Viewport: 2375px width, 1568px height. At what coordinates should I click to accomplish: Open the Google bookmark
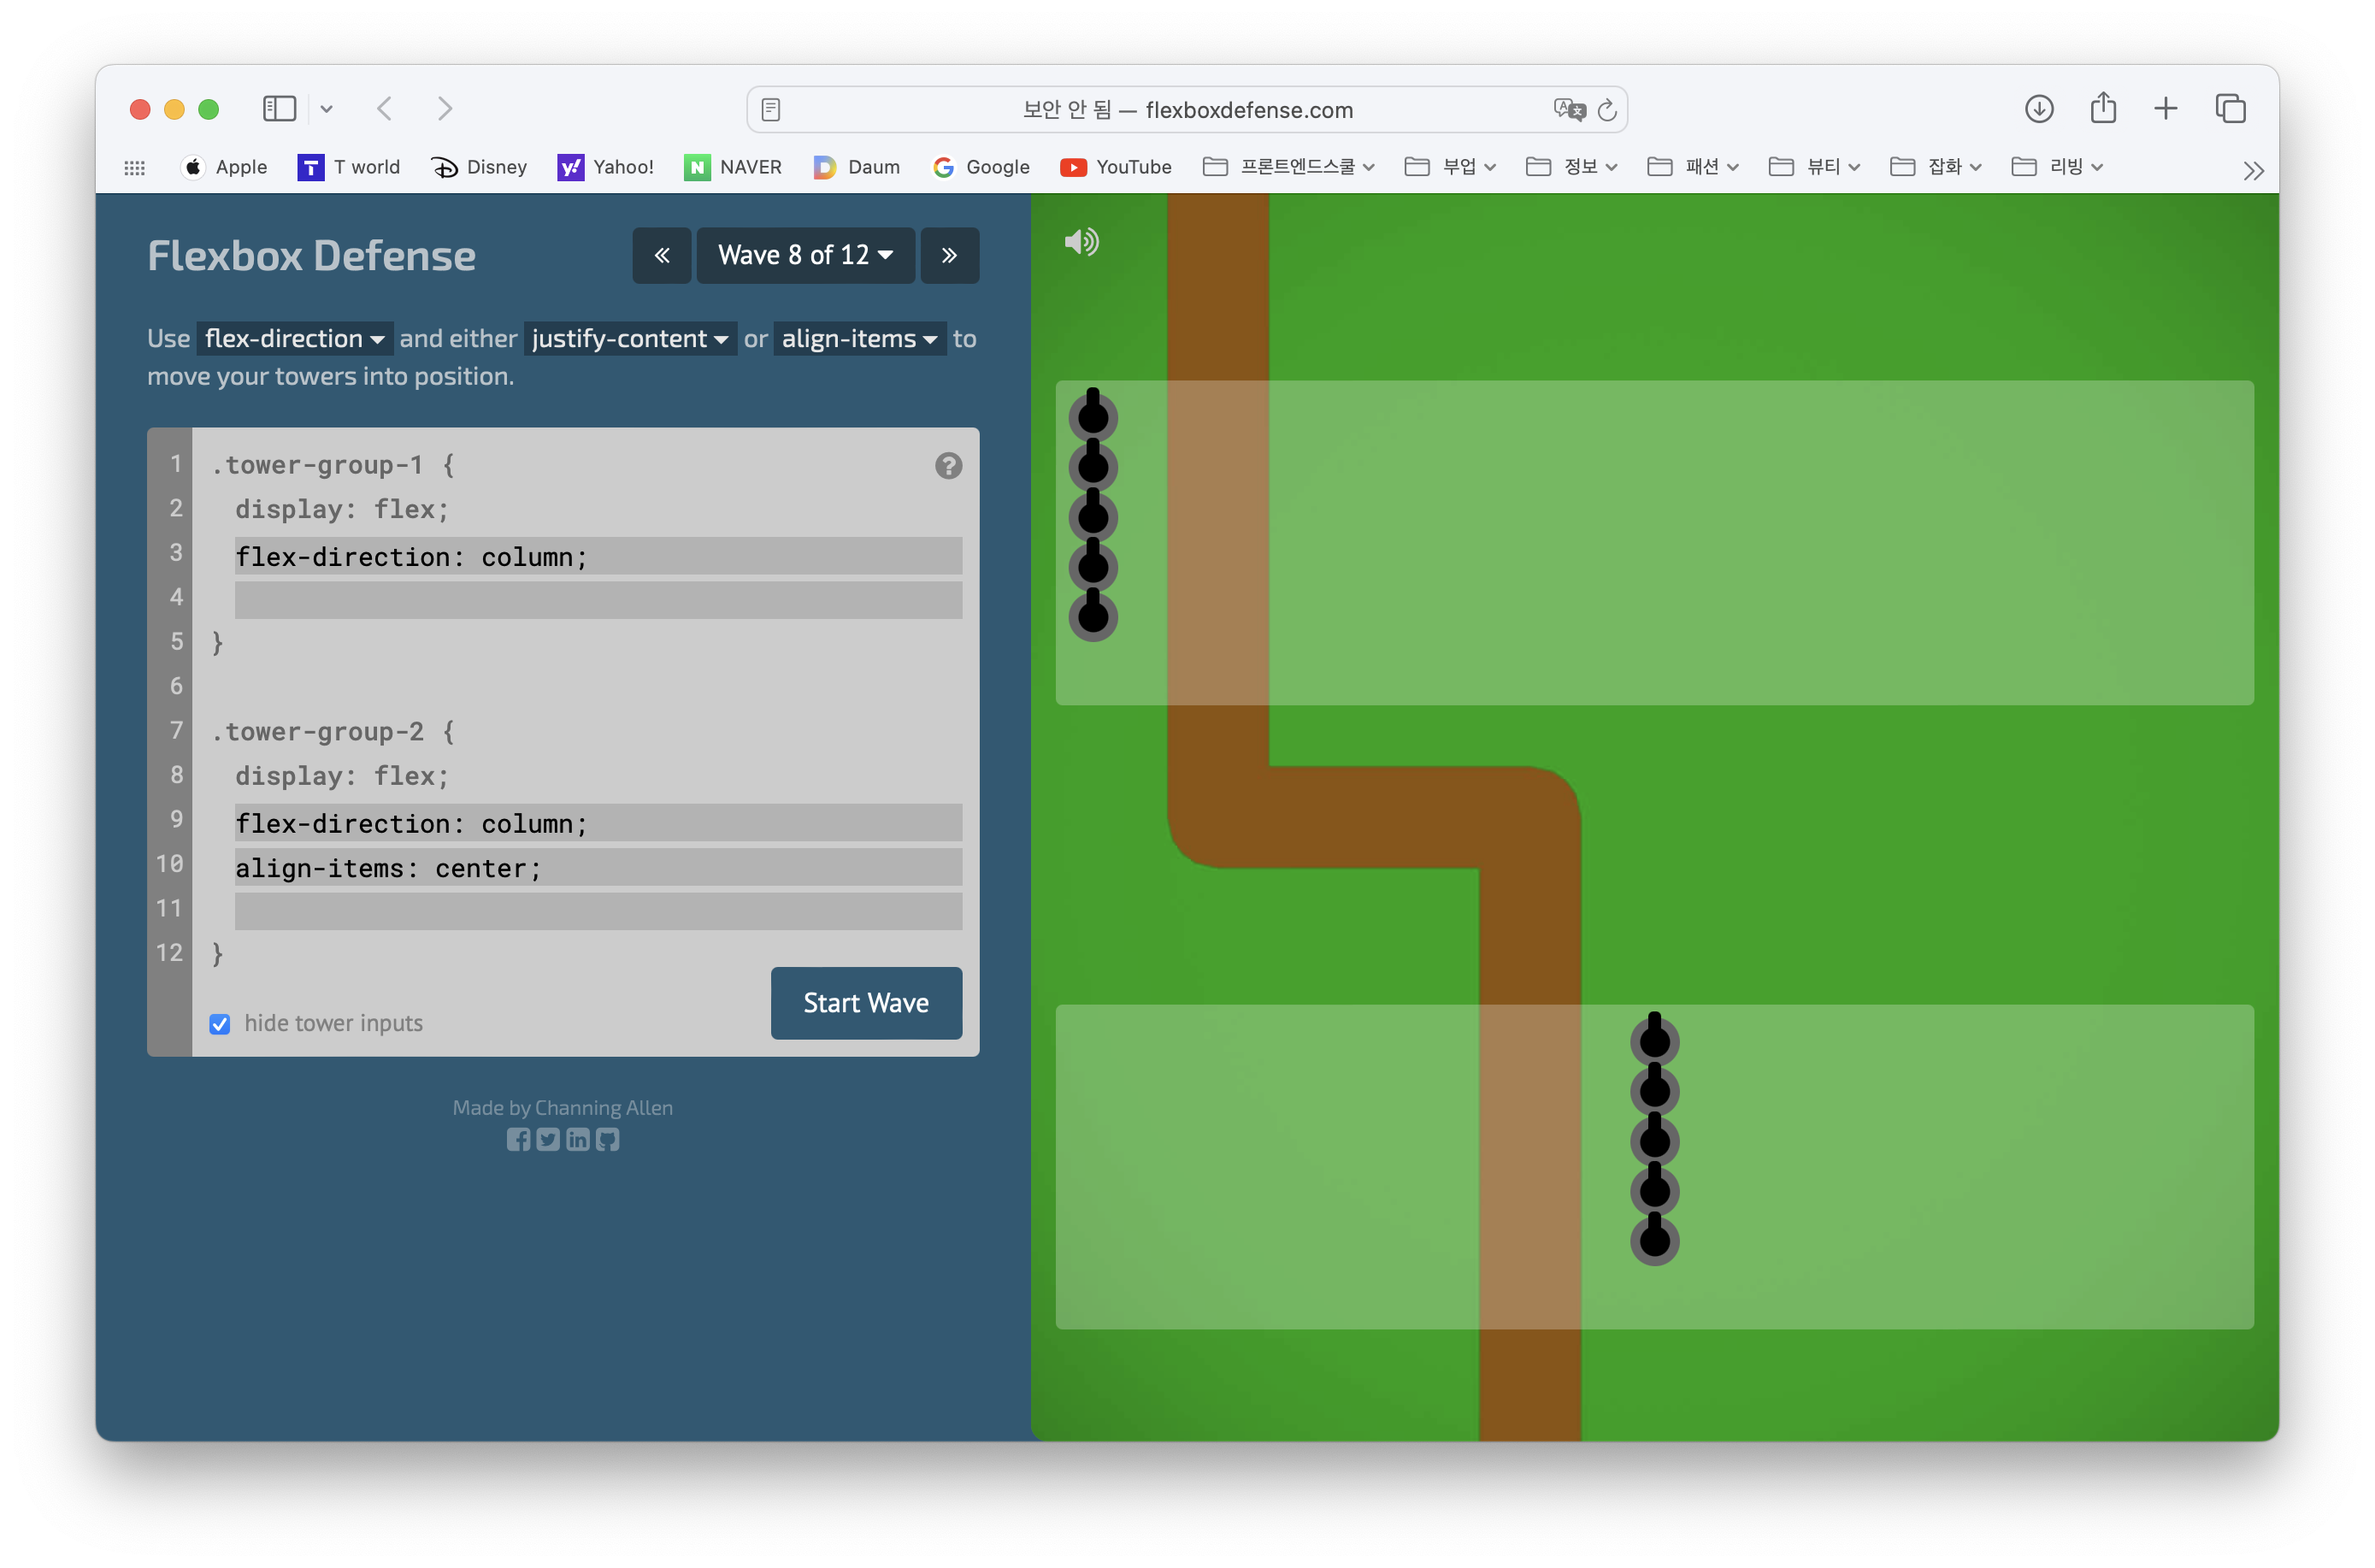[x=980, y=167]
